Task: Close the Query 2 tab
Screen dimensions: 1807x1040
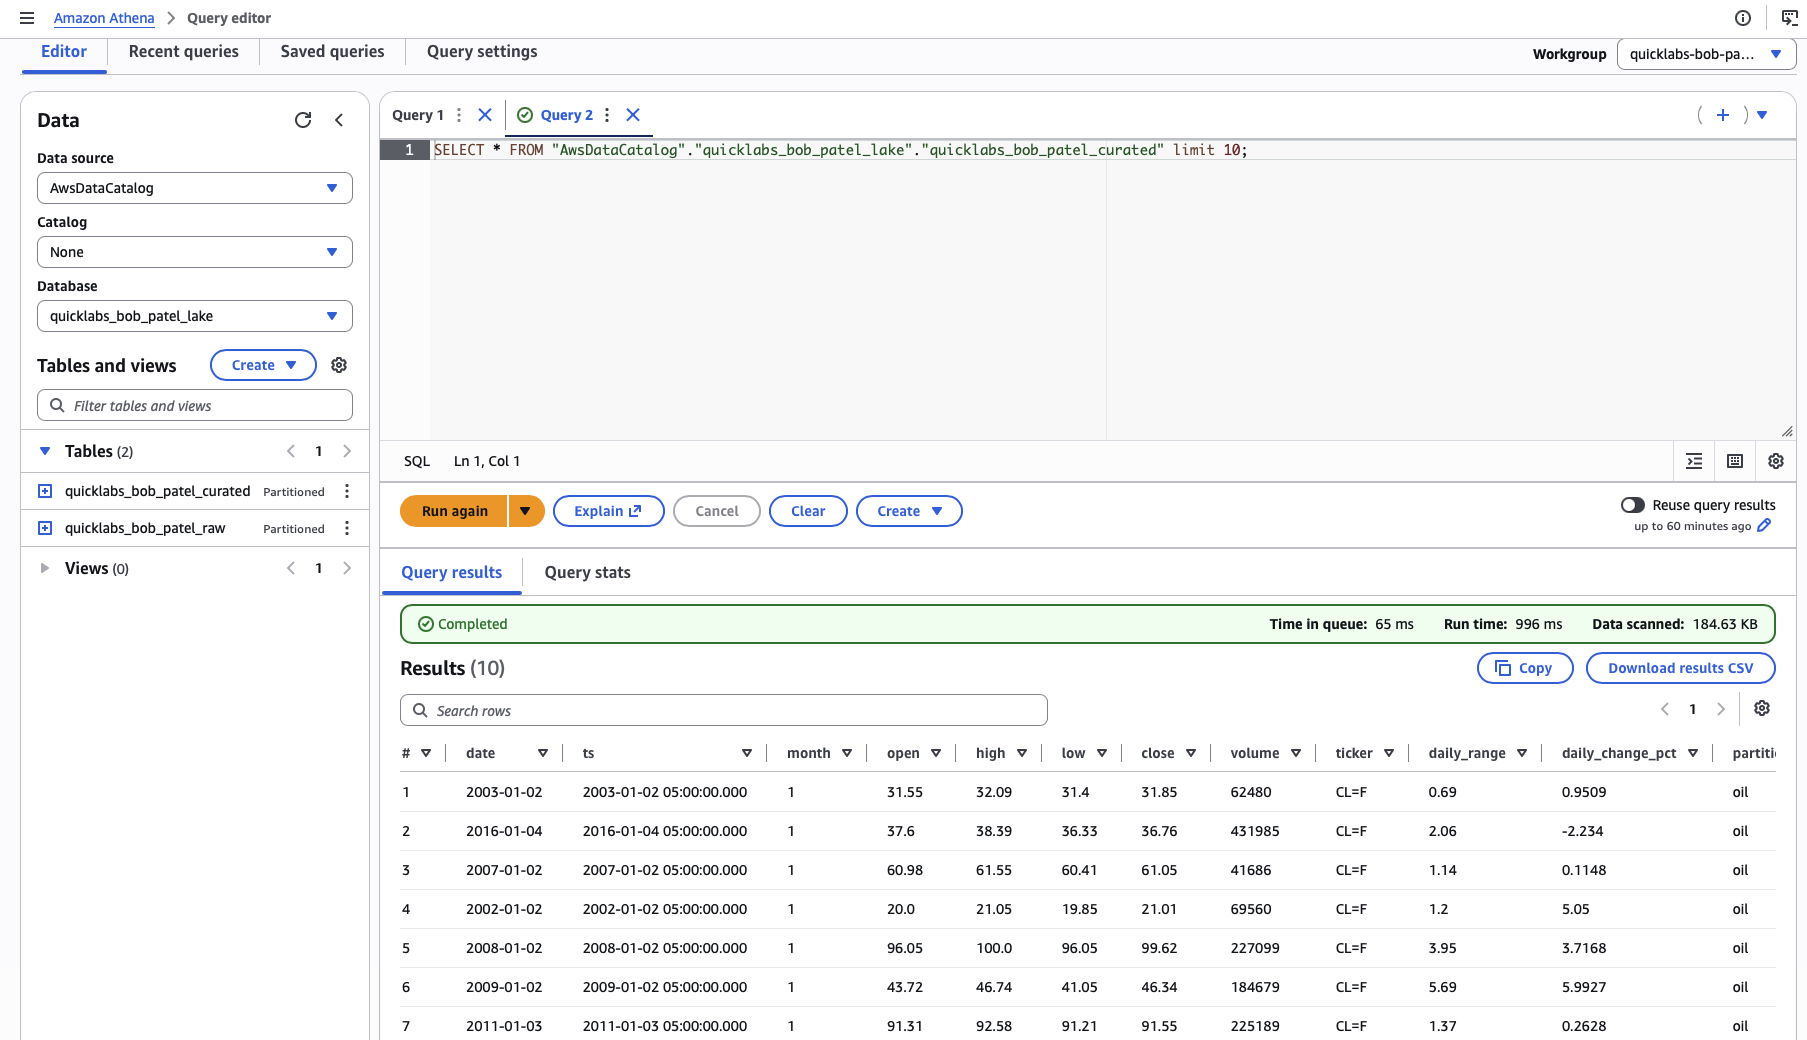Action: coord(633,115)
